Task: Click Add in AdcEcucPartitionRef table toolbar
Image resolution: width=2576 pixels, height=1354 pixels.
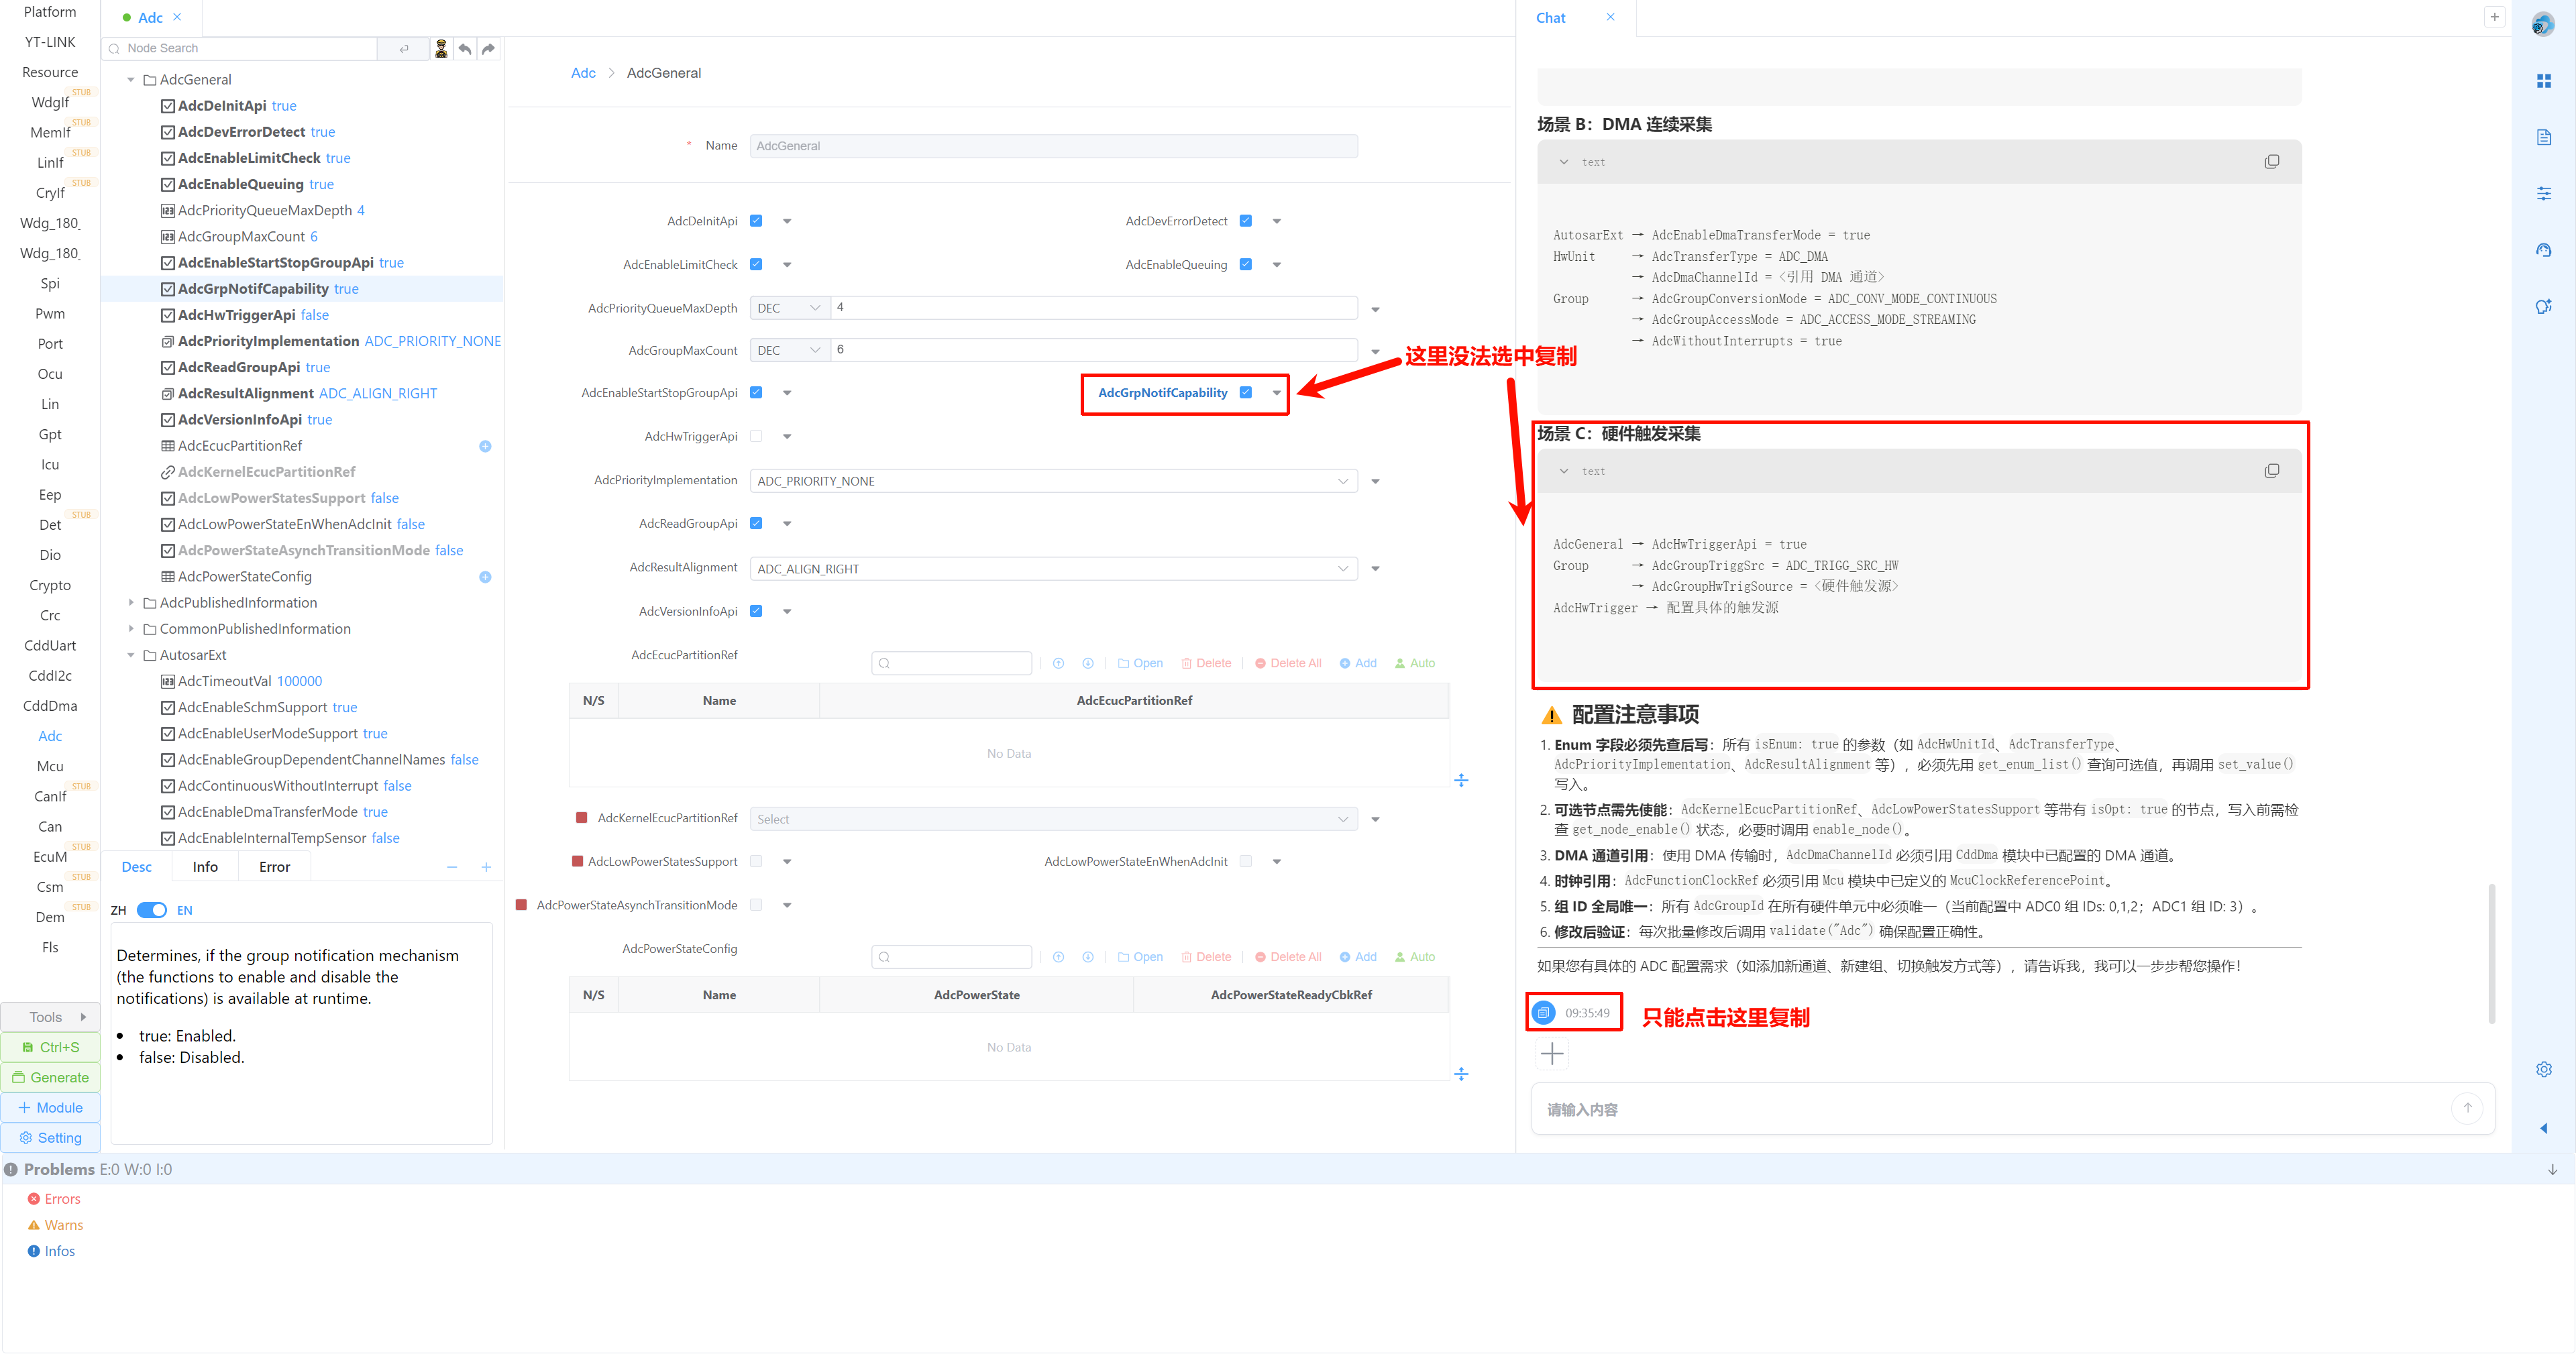Action: pos(1358,663)
